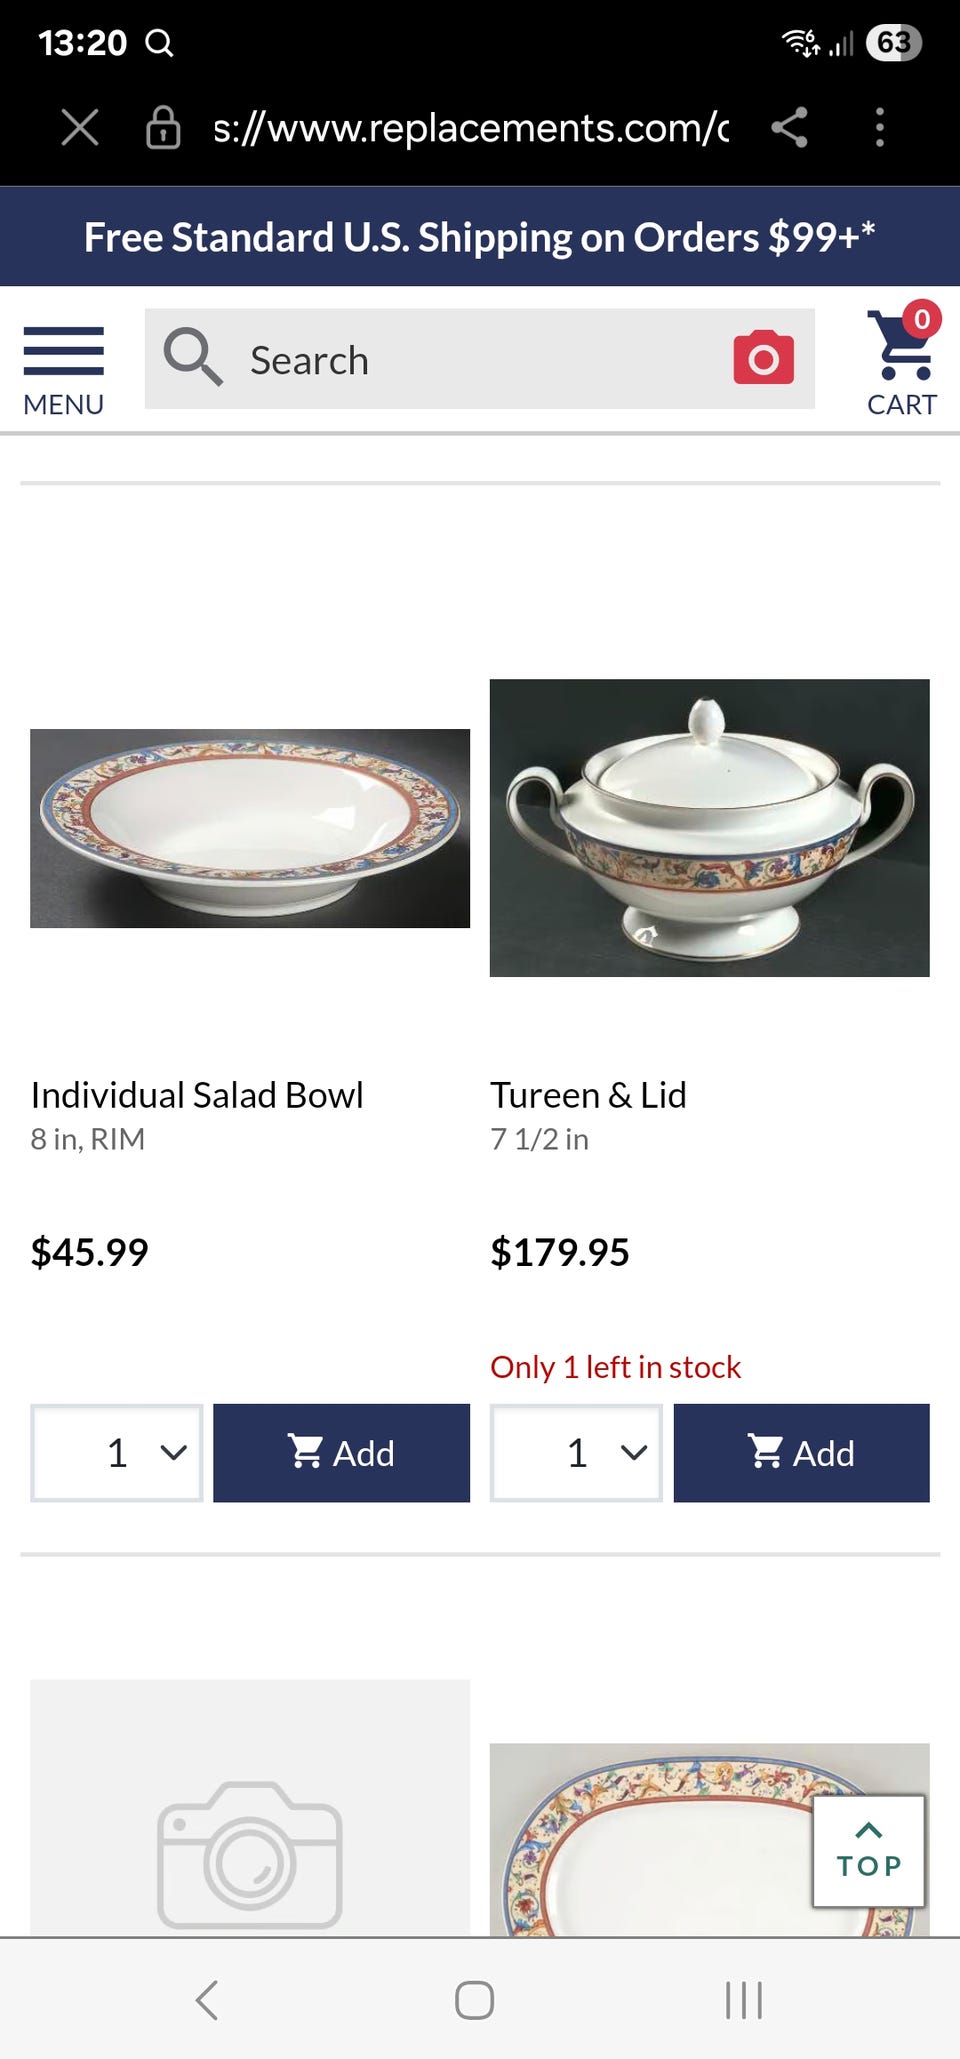Focus the Search input field
The height and width of the screenshot is (2059, 960).
click(480, 360)
